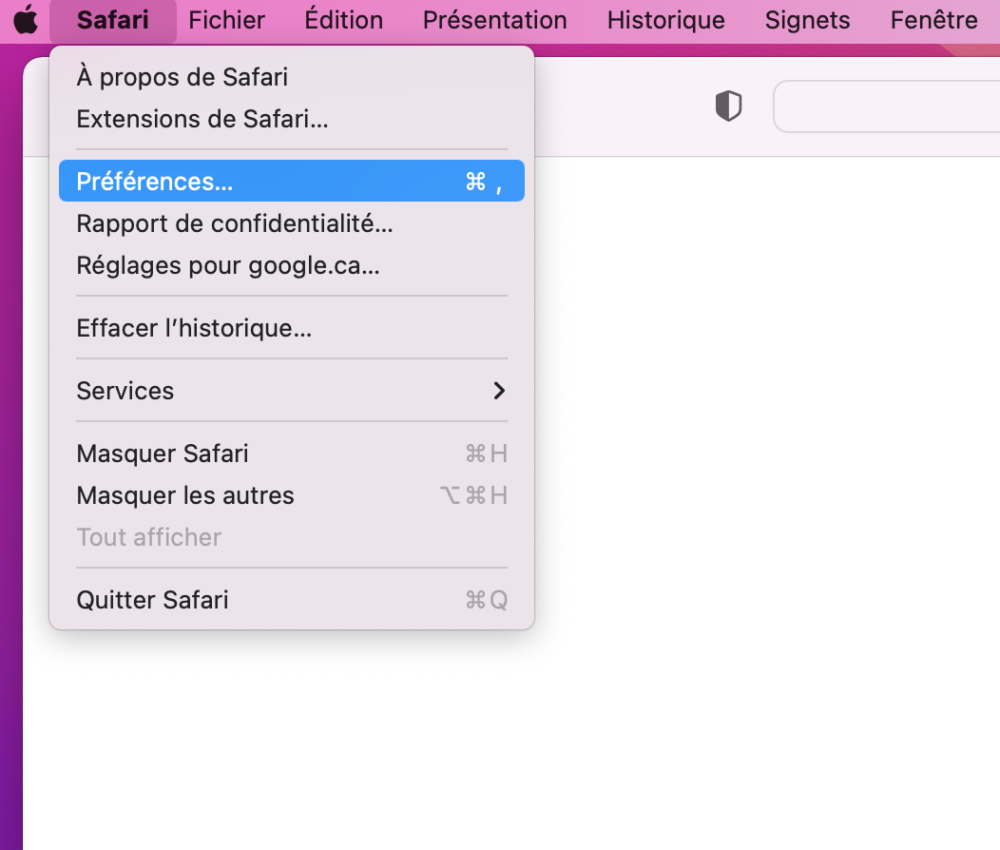The height and width of the screenshot is (850, 1000).
Task: Select Rapport de confidentialité…
Action: (x=291, y=224)
